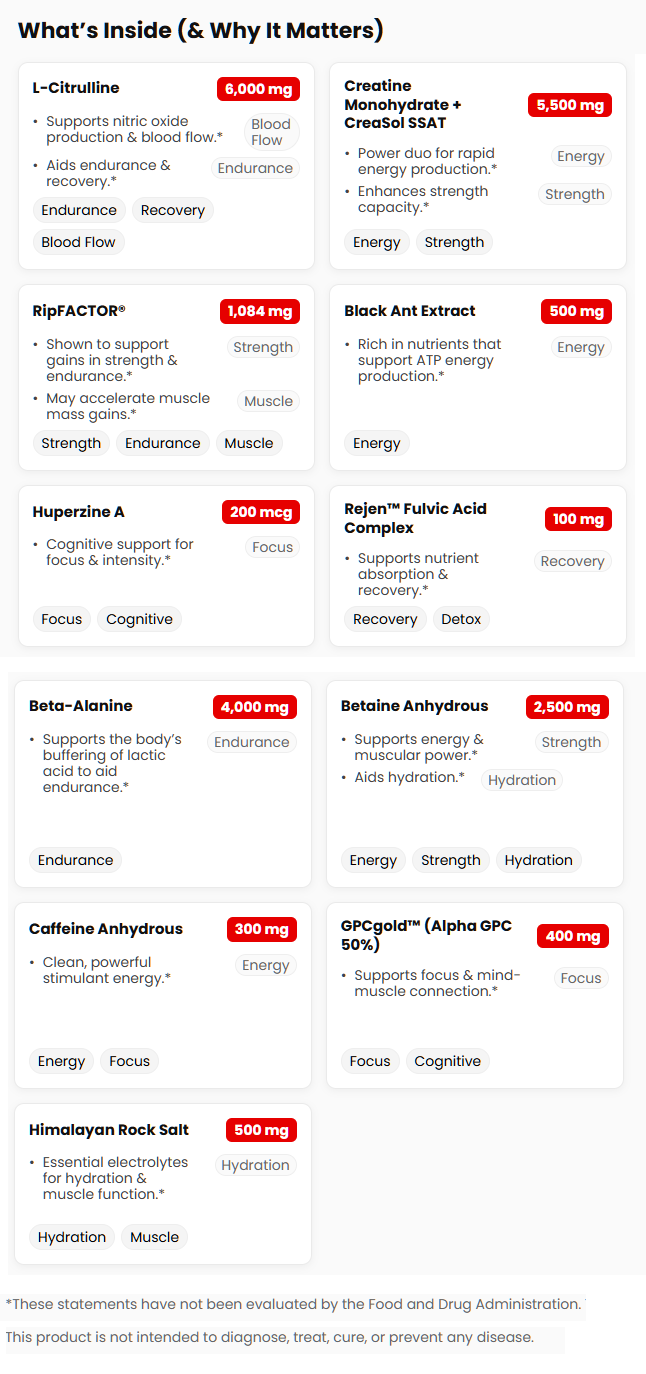Click the Black Ant Extract heading
Viewport: 646px width, 1374px height.
pyautogui.click(x=410, y=311)
